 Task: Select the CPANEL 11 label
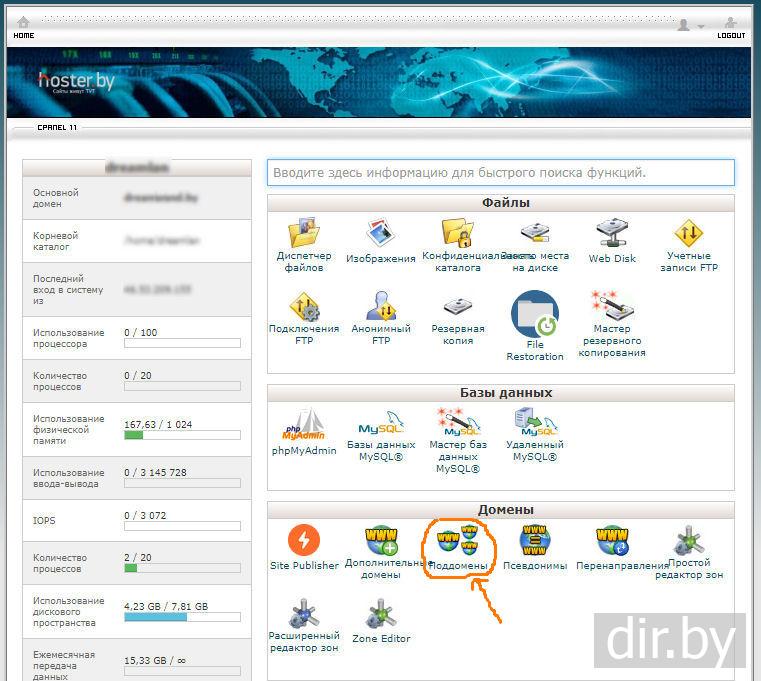pyautogui.click(x=57, y=127)
